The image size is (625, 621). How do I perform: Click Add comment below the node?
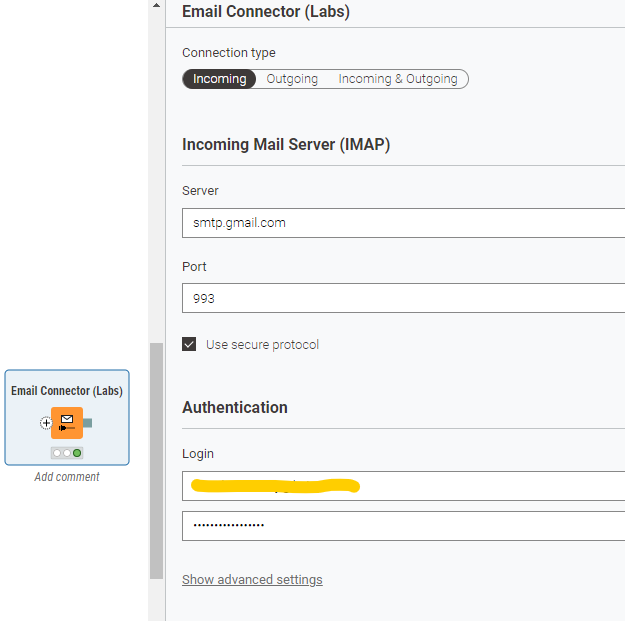pos(67,477)
